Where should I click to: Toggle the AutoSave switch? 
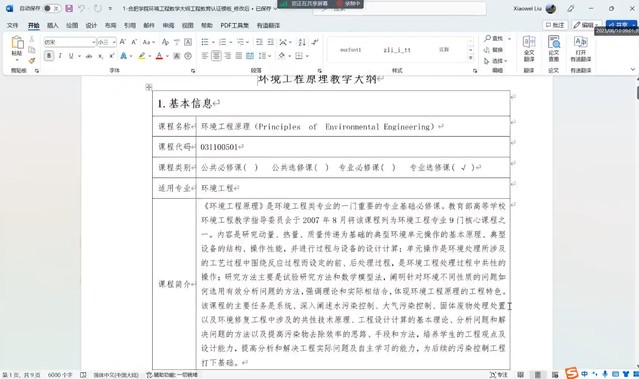[51, 8]
